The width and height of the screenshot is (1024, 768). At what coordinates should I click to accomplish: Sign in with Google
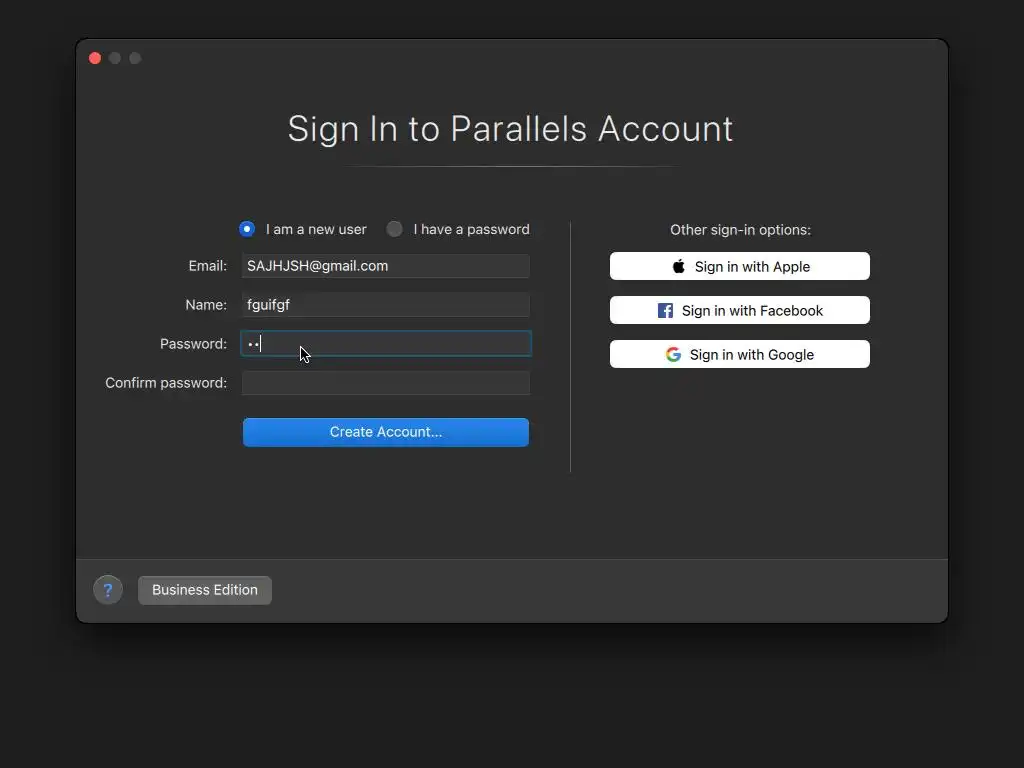[740, 354]
